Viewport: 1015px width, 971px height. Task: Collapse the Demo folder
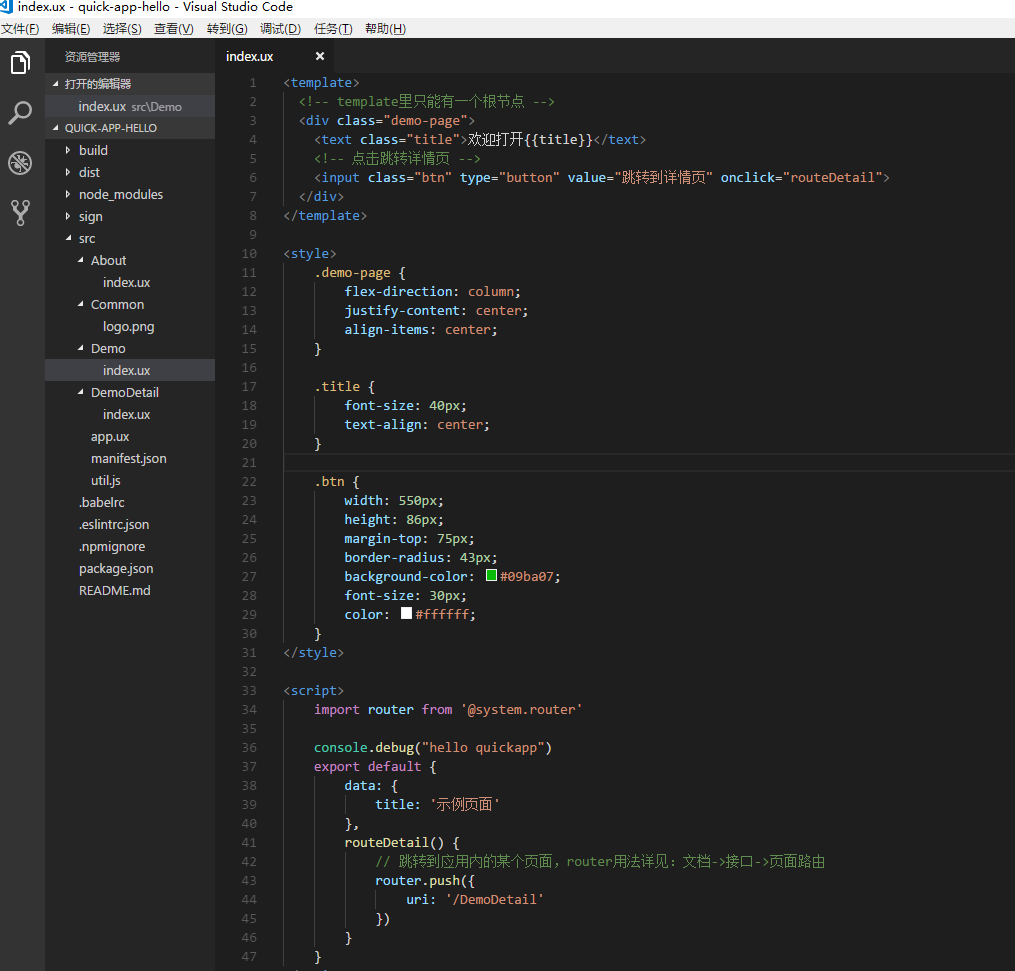129,348
